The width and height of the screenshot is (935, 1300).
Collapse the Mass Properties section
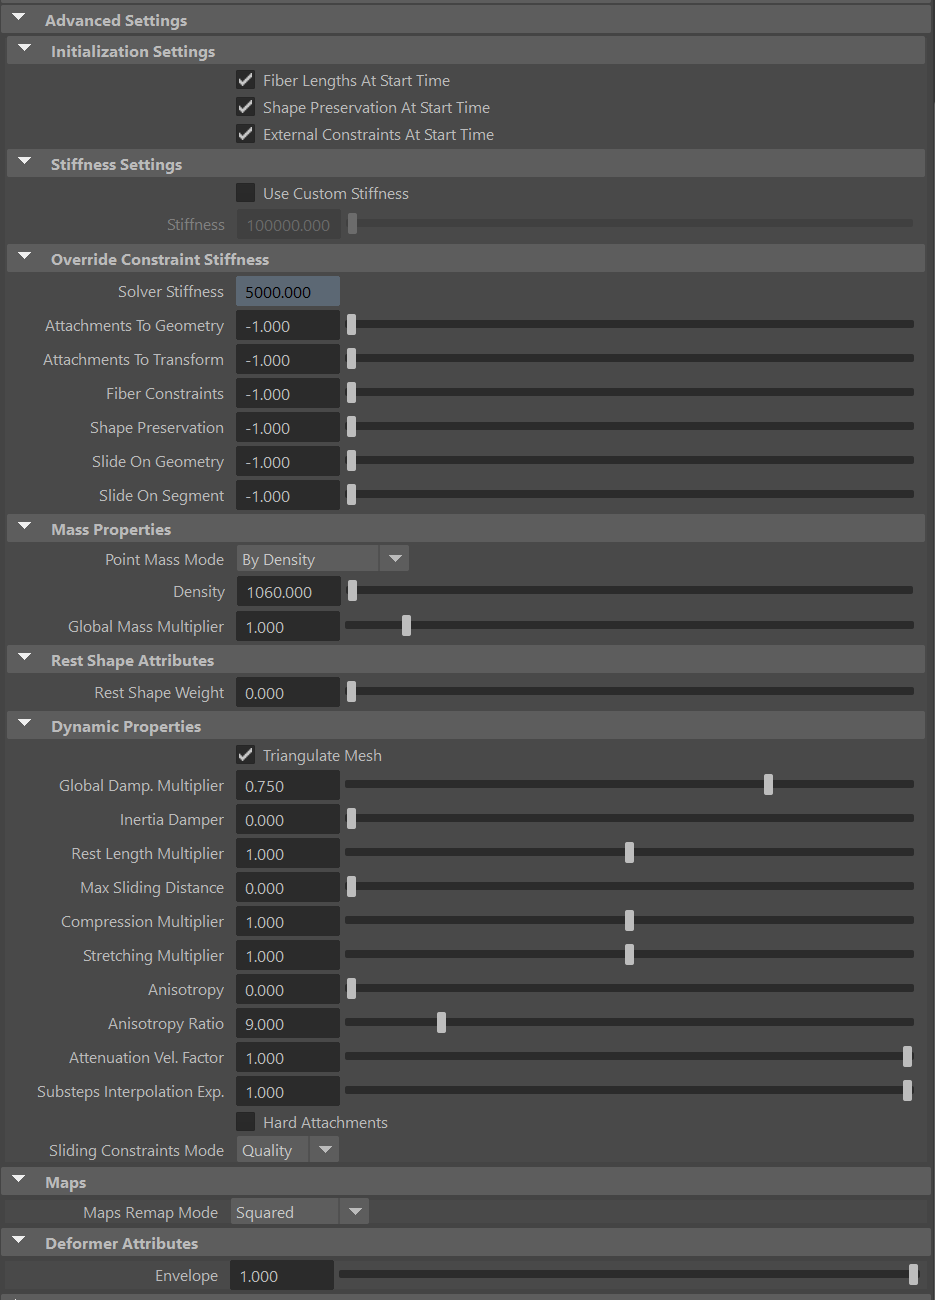(24, 524)
